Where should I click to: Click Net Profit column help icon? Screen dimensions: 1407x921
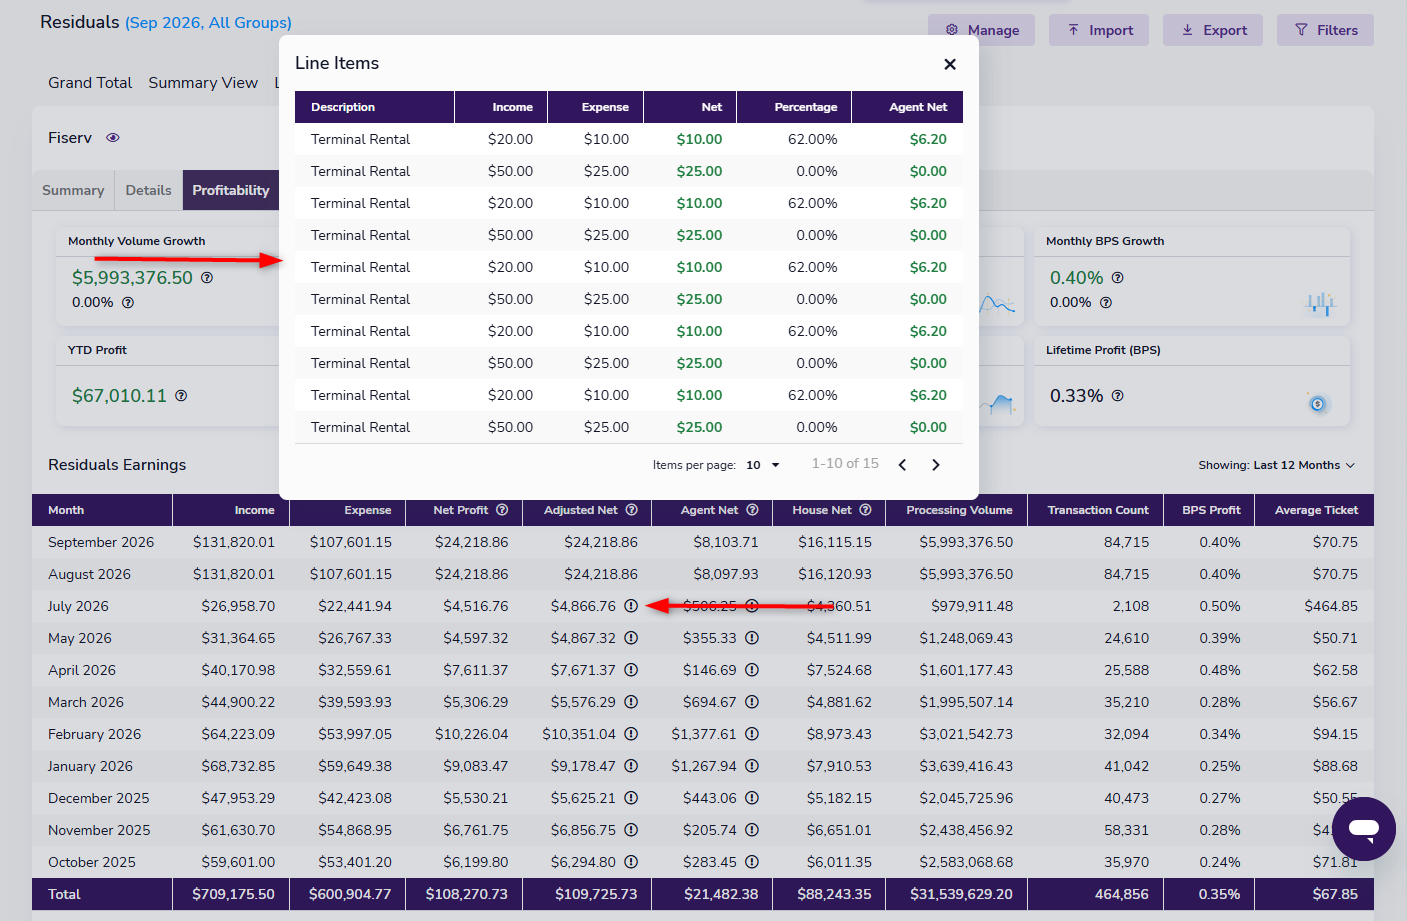(x=502, y=510)
